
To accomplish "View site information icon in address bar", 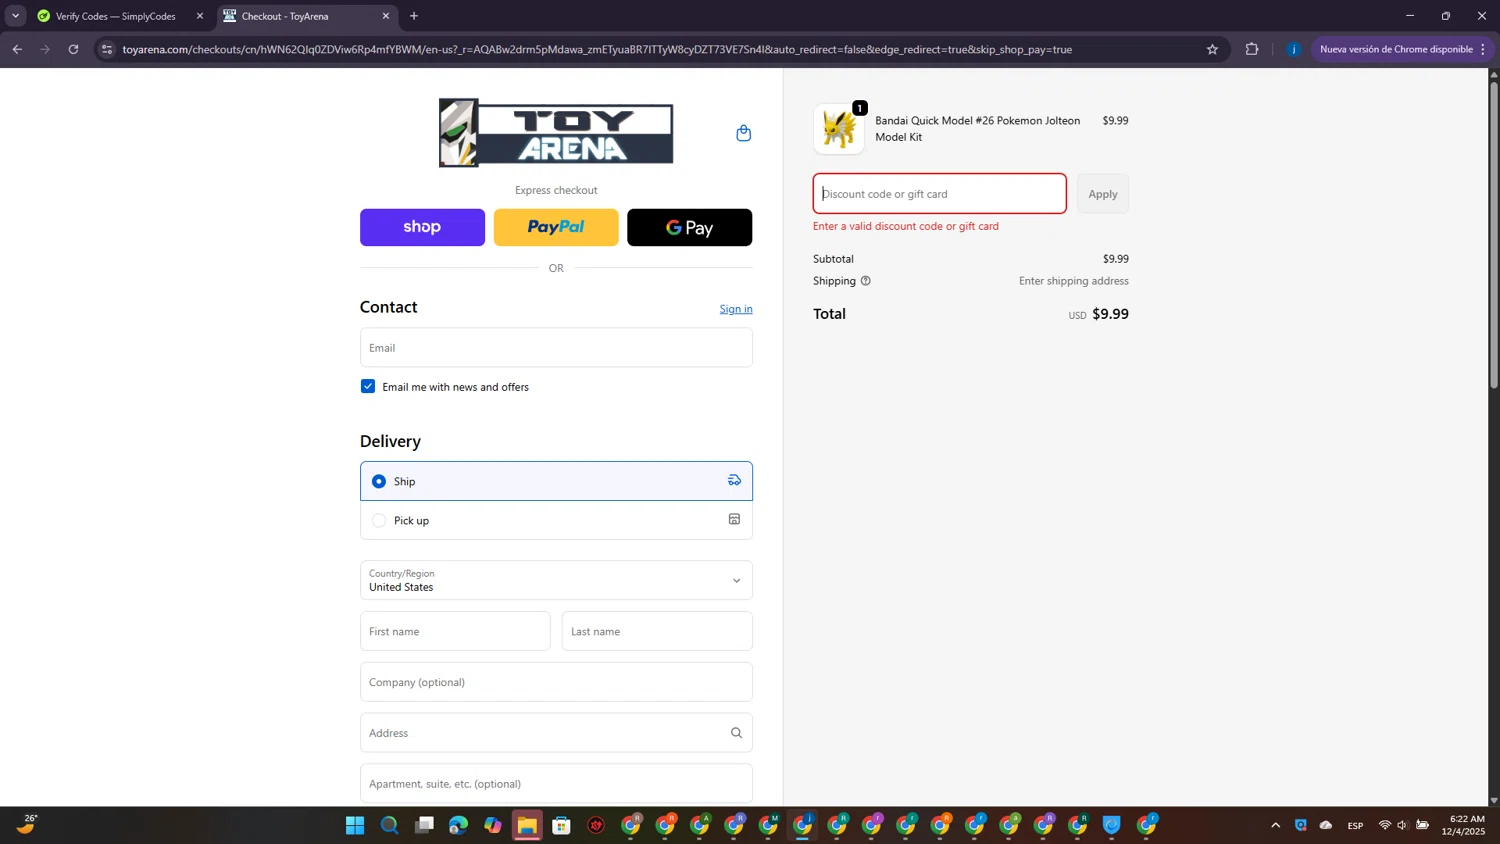I will pos(107,49).
